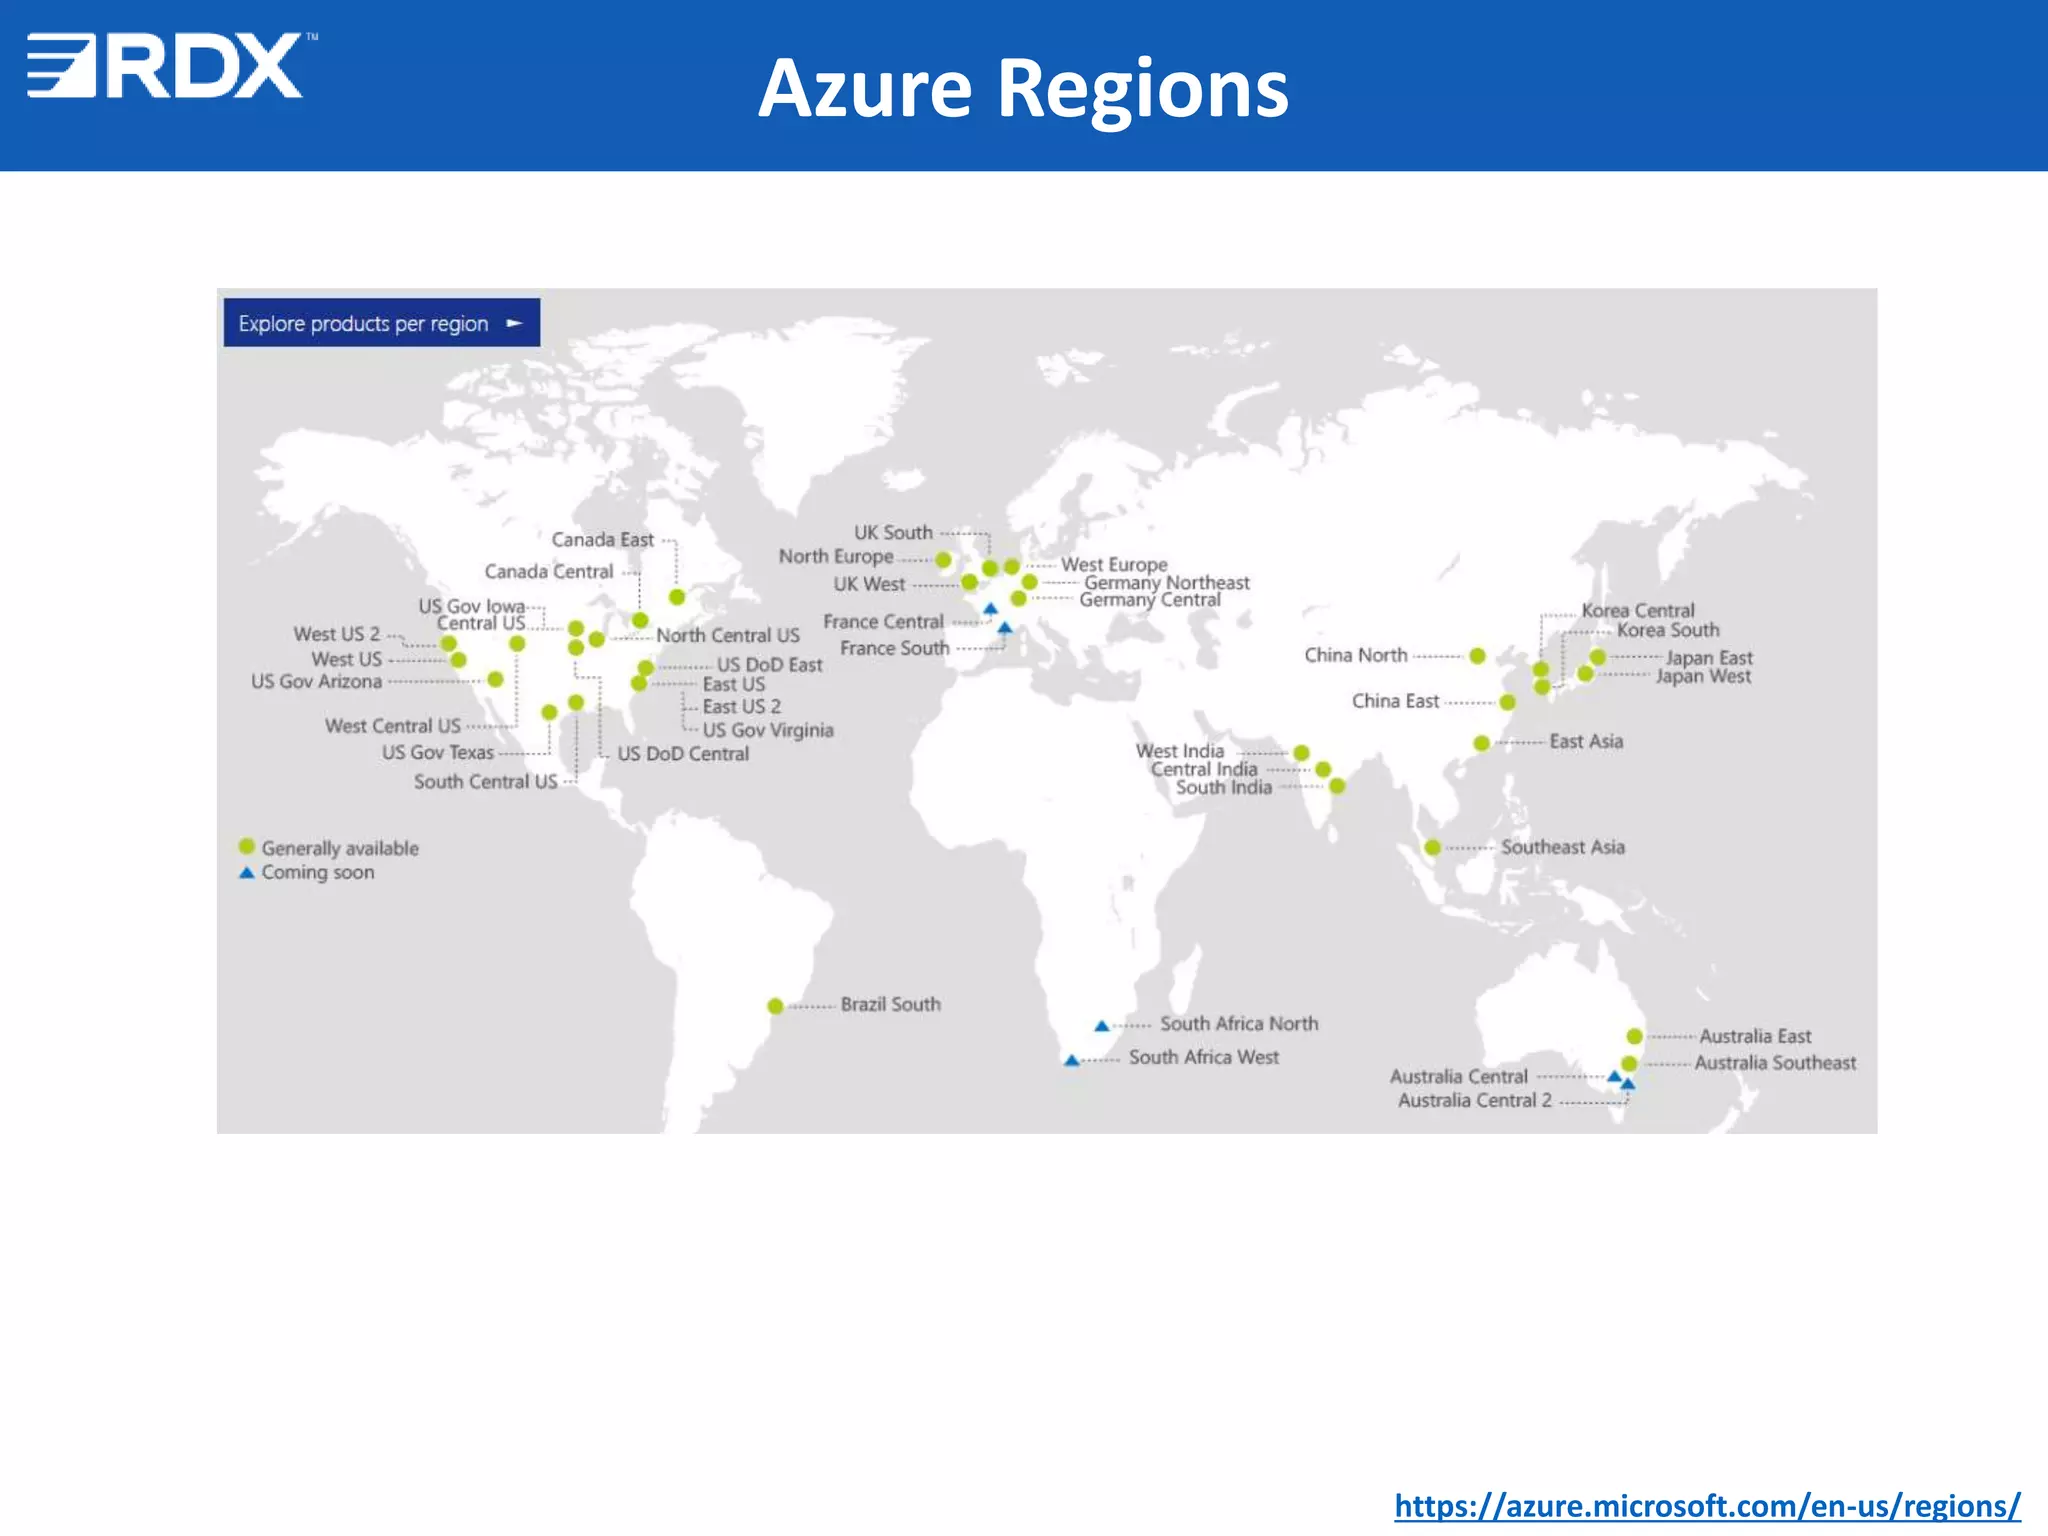Image resolution: width=2048 pixels, height=1536 pixels.
Task: Open the azure.microsoft.com regions link
Action: point(1708,1504)
